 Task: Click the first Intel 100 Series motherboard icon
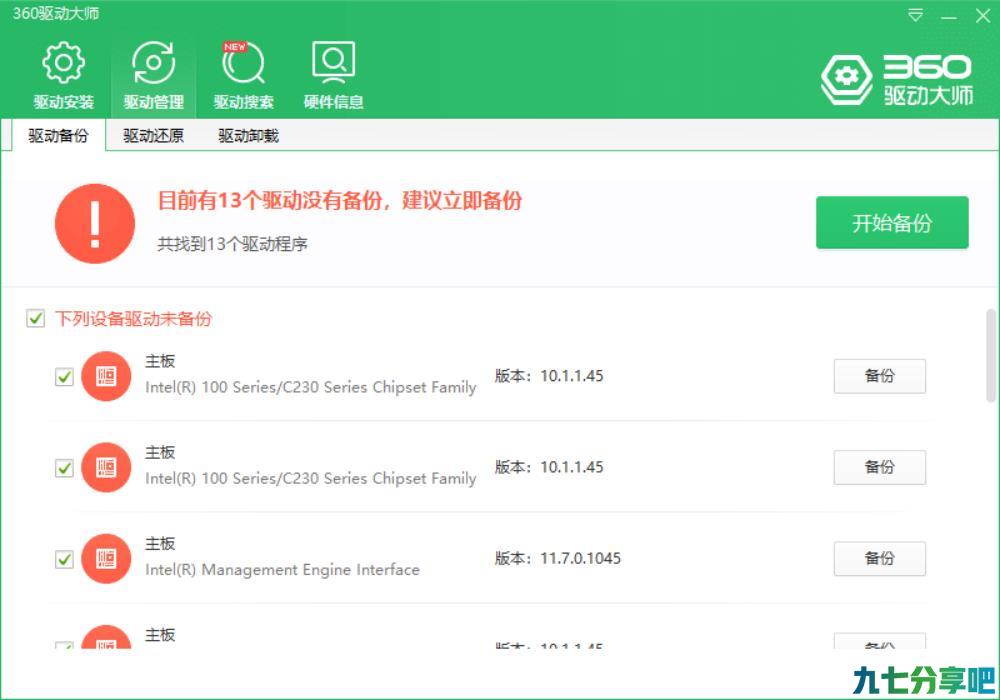pyautogui.click(x=106, y=376)
